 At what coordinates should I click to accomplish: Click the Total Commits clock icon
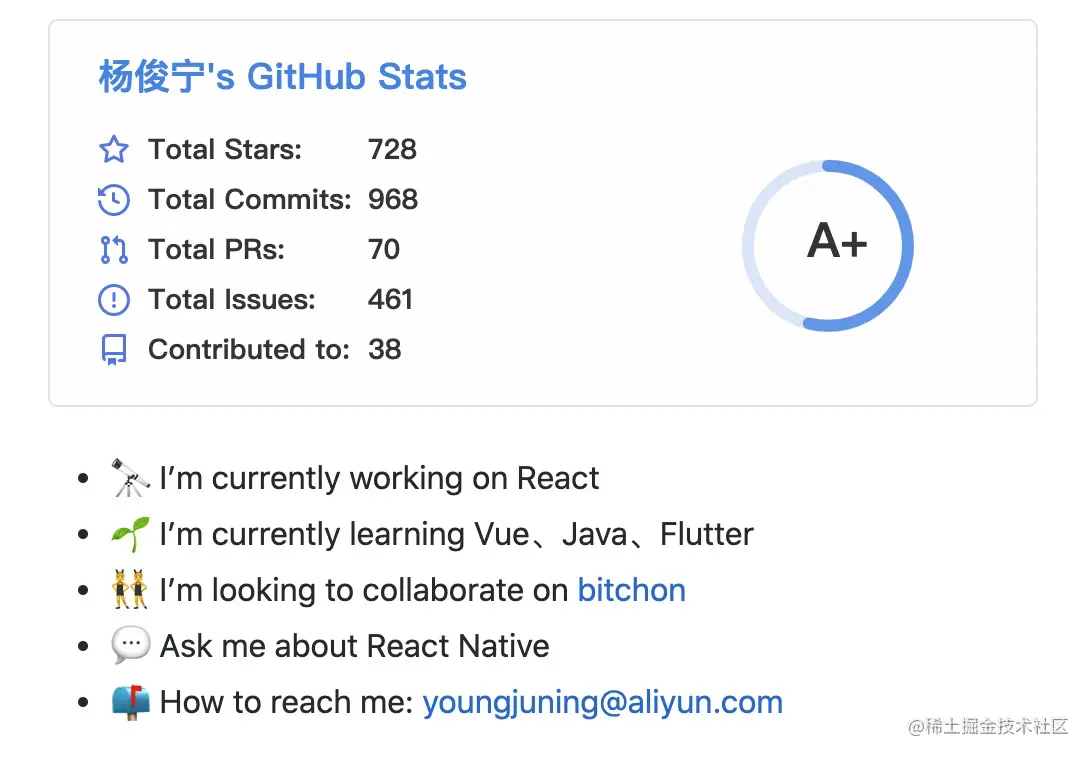click(114, 200)
